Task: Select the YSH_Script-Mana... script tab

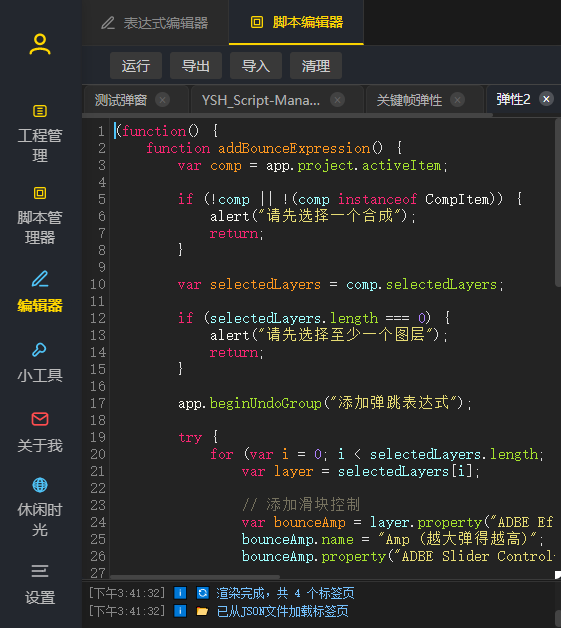Action: (x=261, y=100)
